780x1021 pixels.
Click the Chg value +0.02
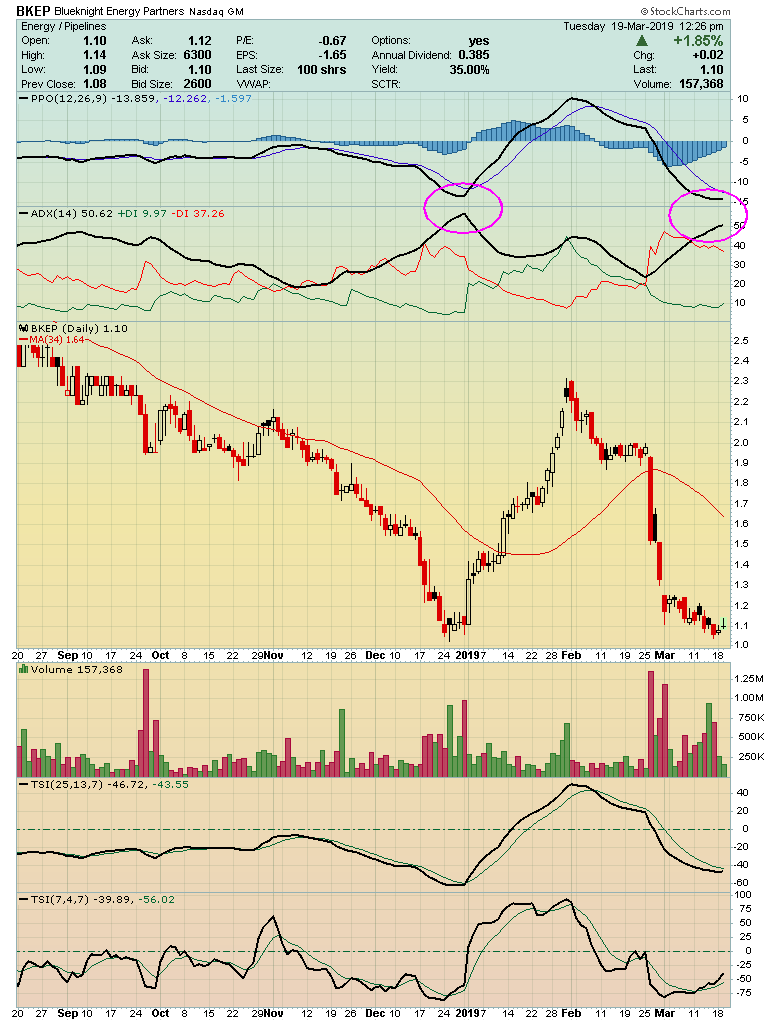pyautogui.click(x=708, y=55)
